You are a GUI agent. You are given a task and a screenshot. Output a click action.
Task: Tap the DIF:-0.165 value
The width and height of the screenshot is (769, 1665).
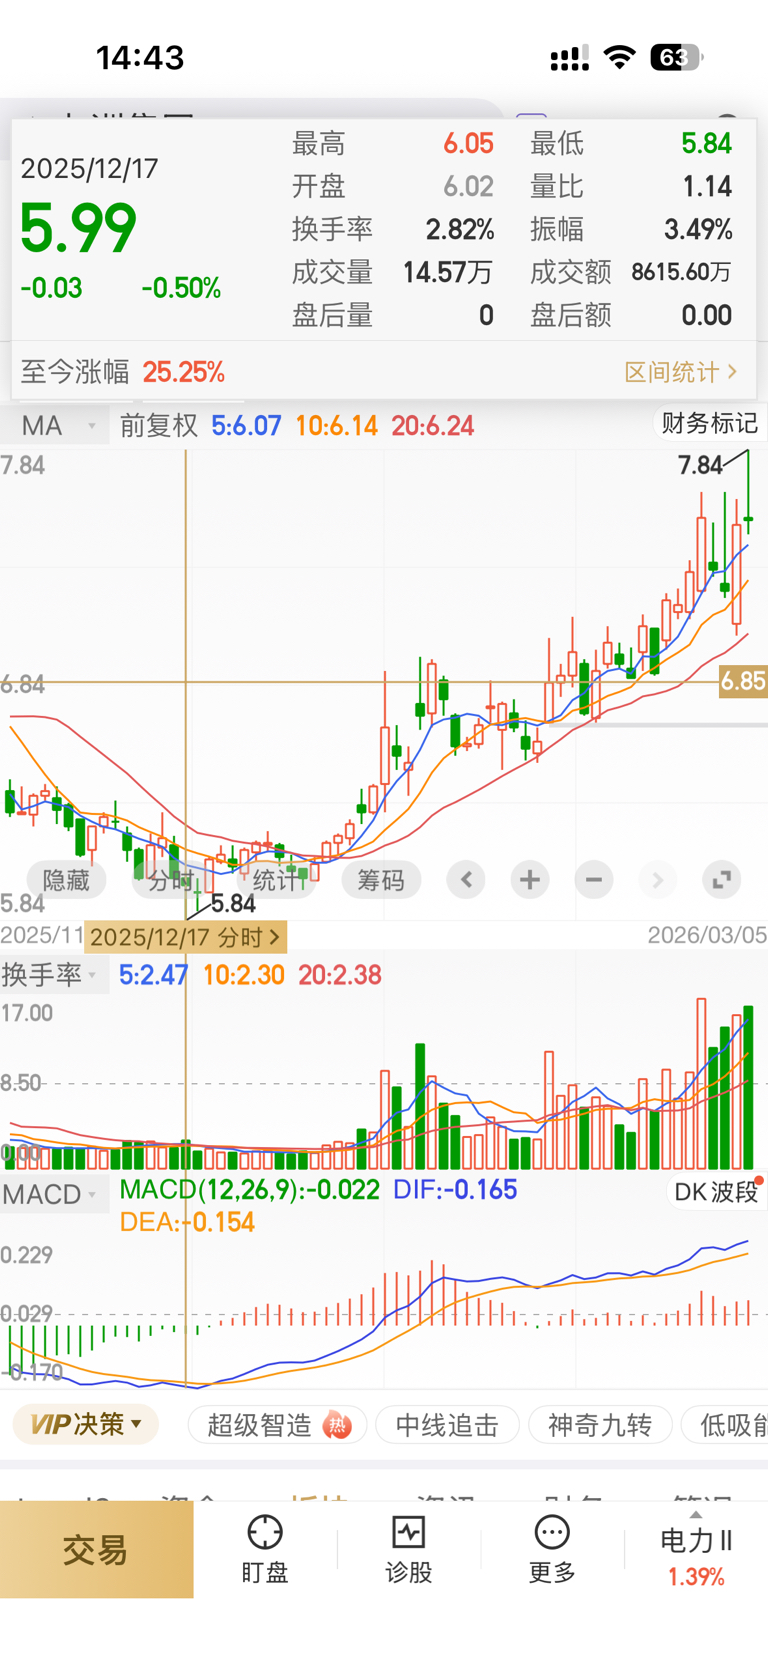coord(455,1190)
